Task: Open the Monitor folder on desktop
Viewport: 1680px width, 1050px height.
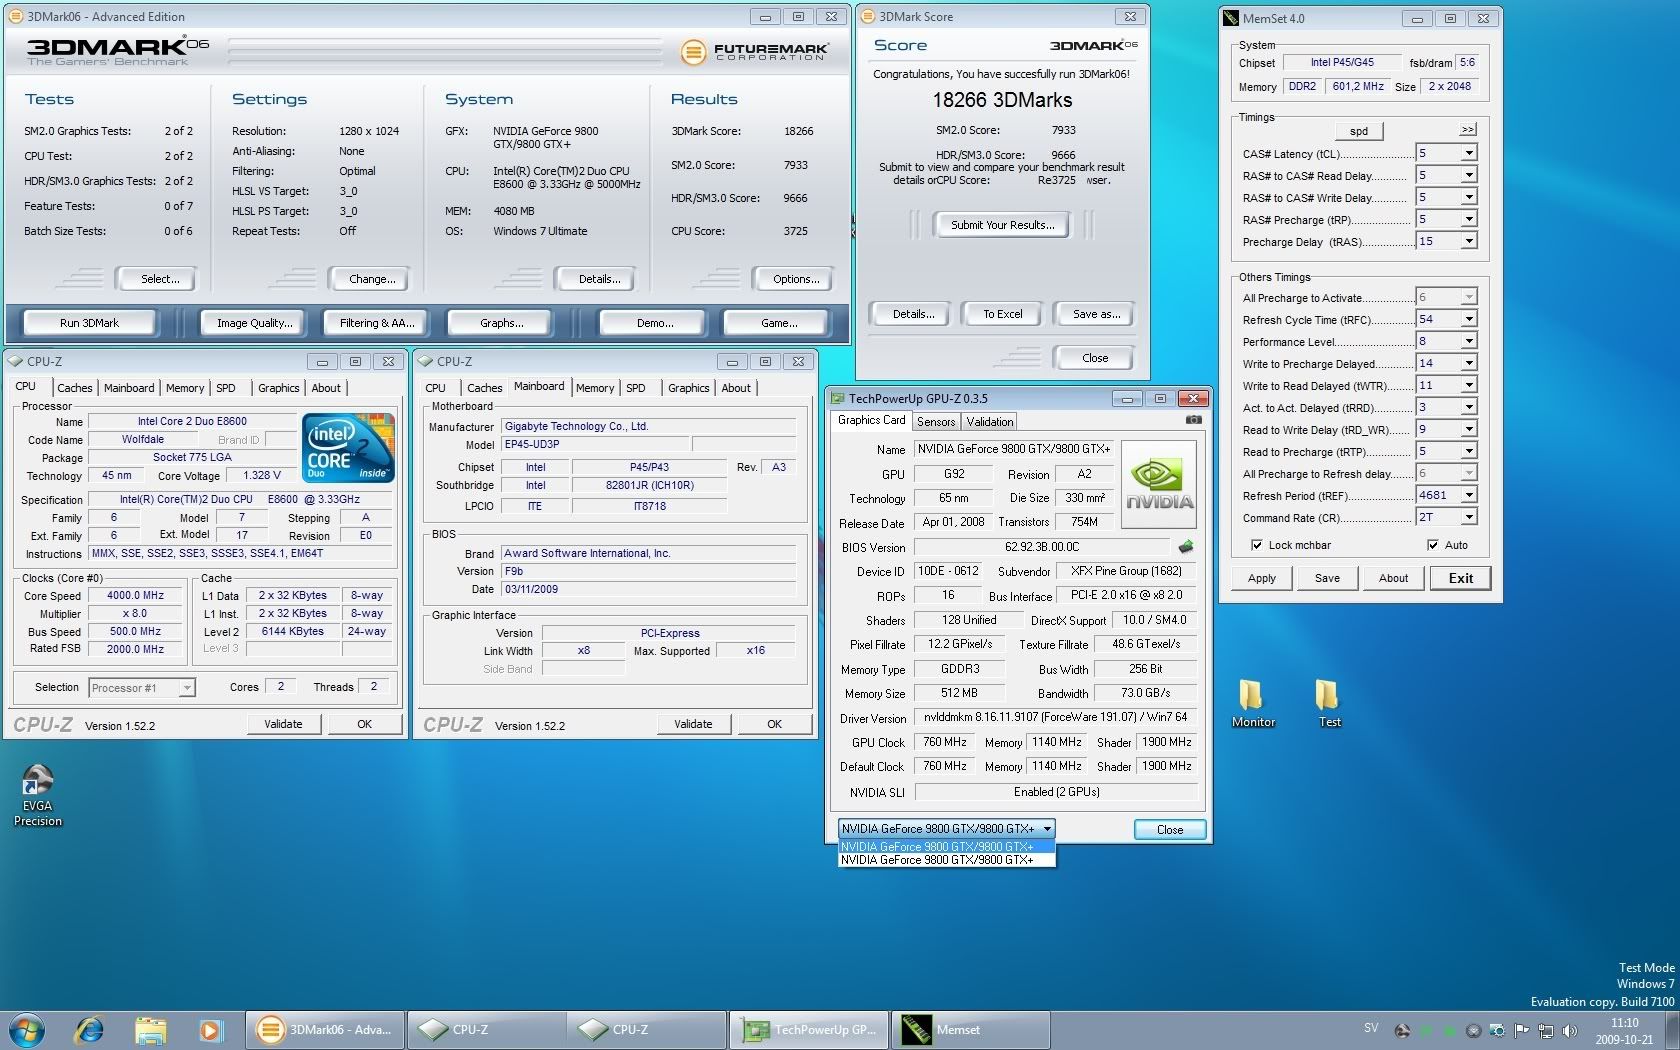Action: pyautogui.click(x=1252, y=704)
